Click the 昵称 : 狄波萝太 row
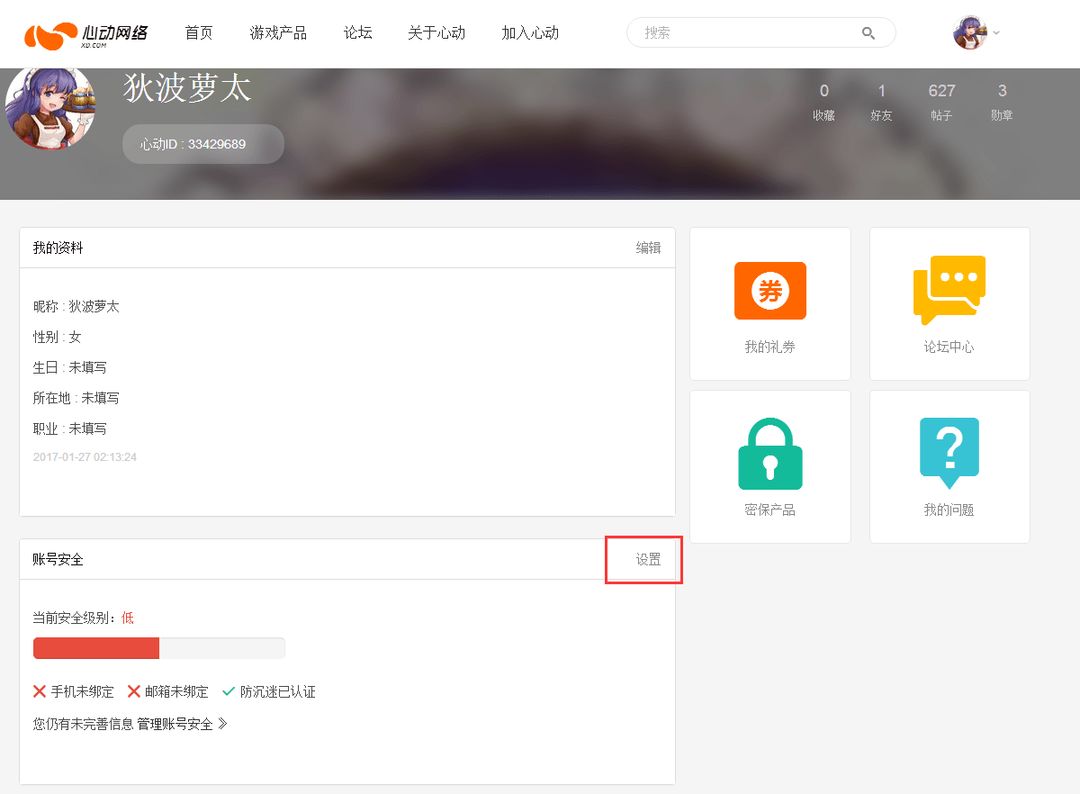This screenshot has width=1080, height=794. pyautogui.click(x=76, y=306)
